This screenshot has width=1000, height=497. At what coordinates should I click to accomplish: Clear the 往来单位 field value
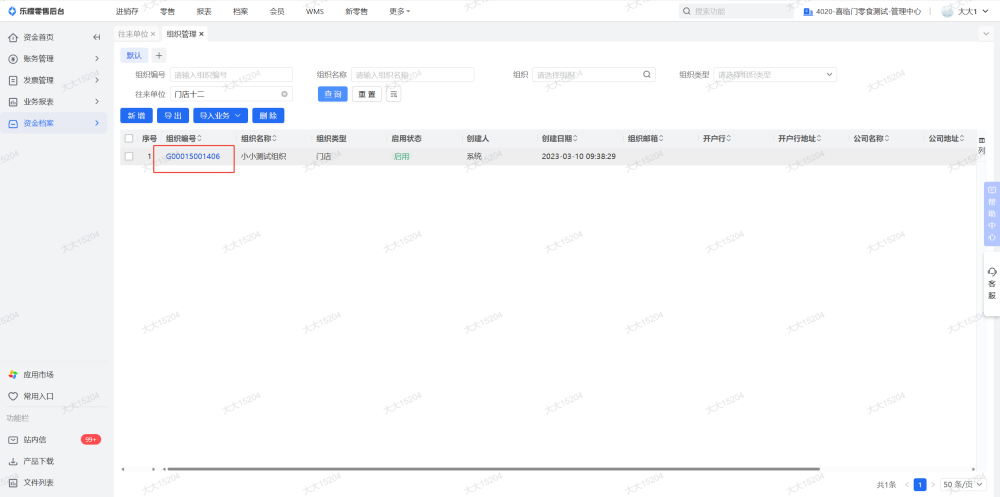(x=284, y=94)
